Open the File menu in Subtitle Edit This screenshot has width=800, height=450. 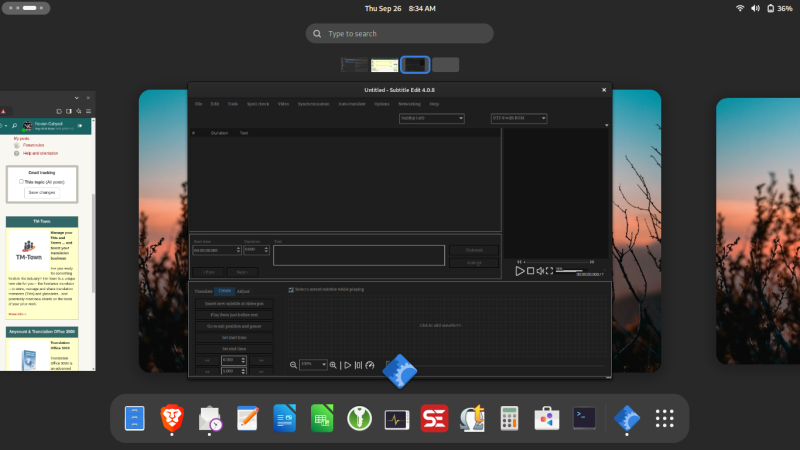click(x=198, y=104)
